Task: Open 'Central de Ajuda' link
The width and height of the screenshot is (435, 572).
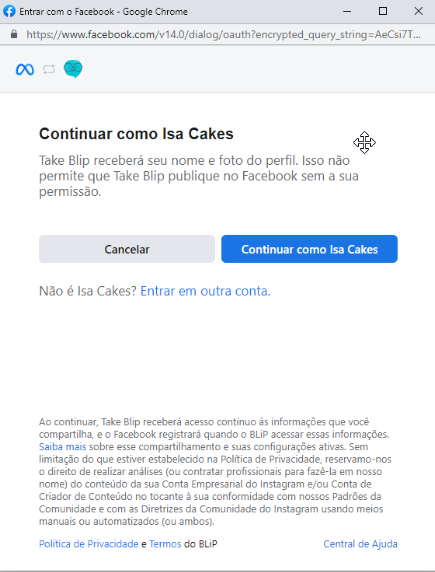Action: pos(361,544)
